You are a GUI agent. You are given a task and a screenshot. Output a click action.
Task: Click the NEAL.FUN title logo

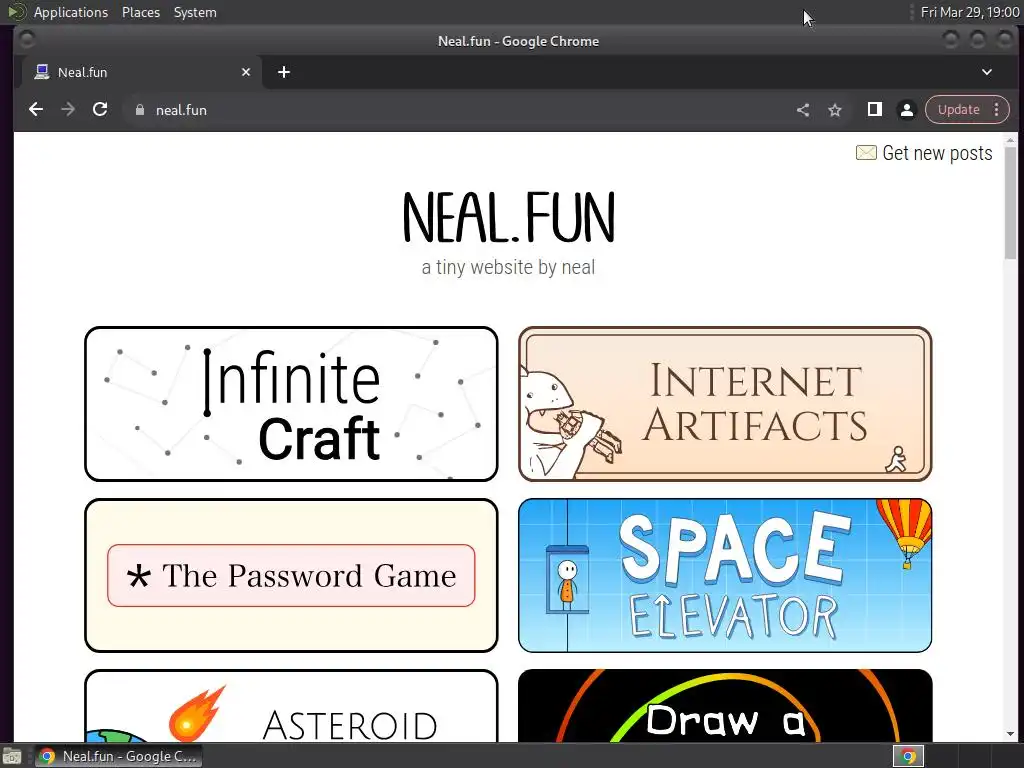509,217
